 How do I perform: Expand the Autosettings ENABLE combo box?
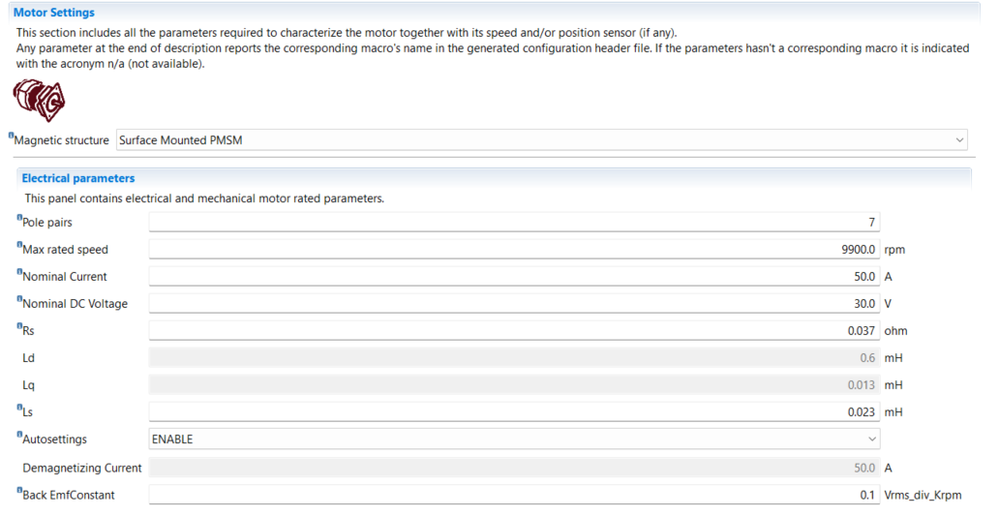(x=514, y=439)
